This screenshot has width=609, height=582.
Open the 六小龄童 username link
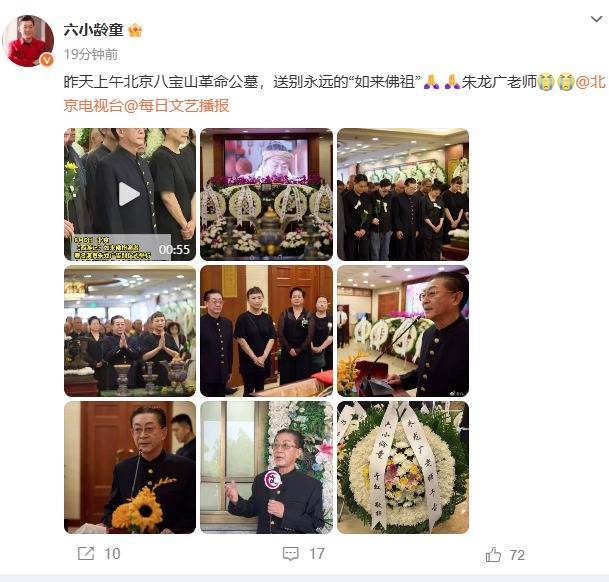[x=93, y=30]
